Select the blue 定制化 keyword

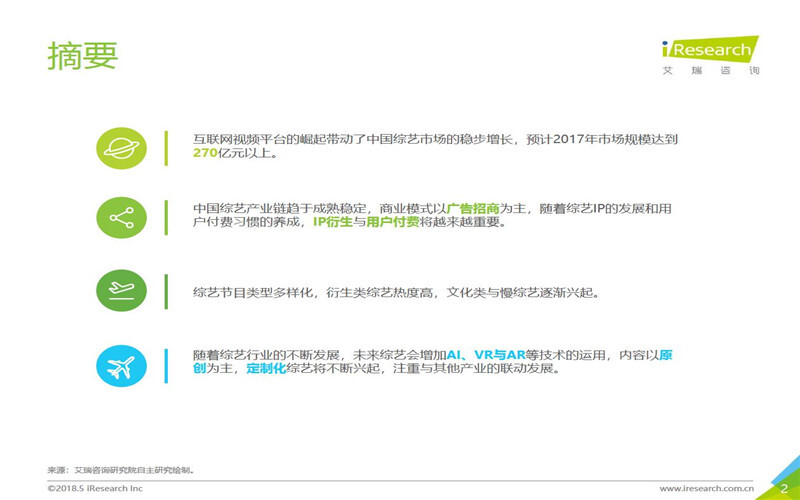(x=265, y=369)
